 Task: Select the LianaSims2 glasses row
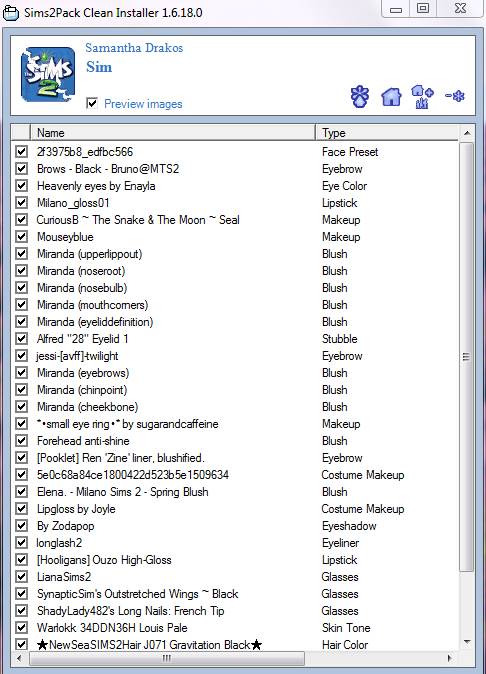[x=235, y=576]
